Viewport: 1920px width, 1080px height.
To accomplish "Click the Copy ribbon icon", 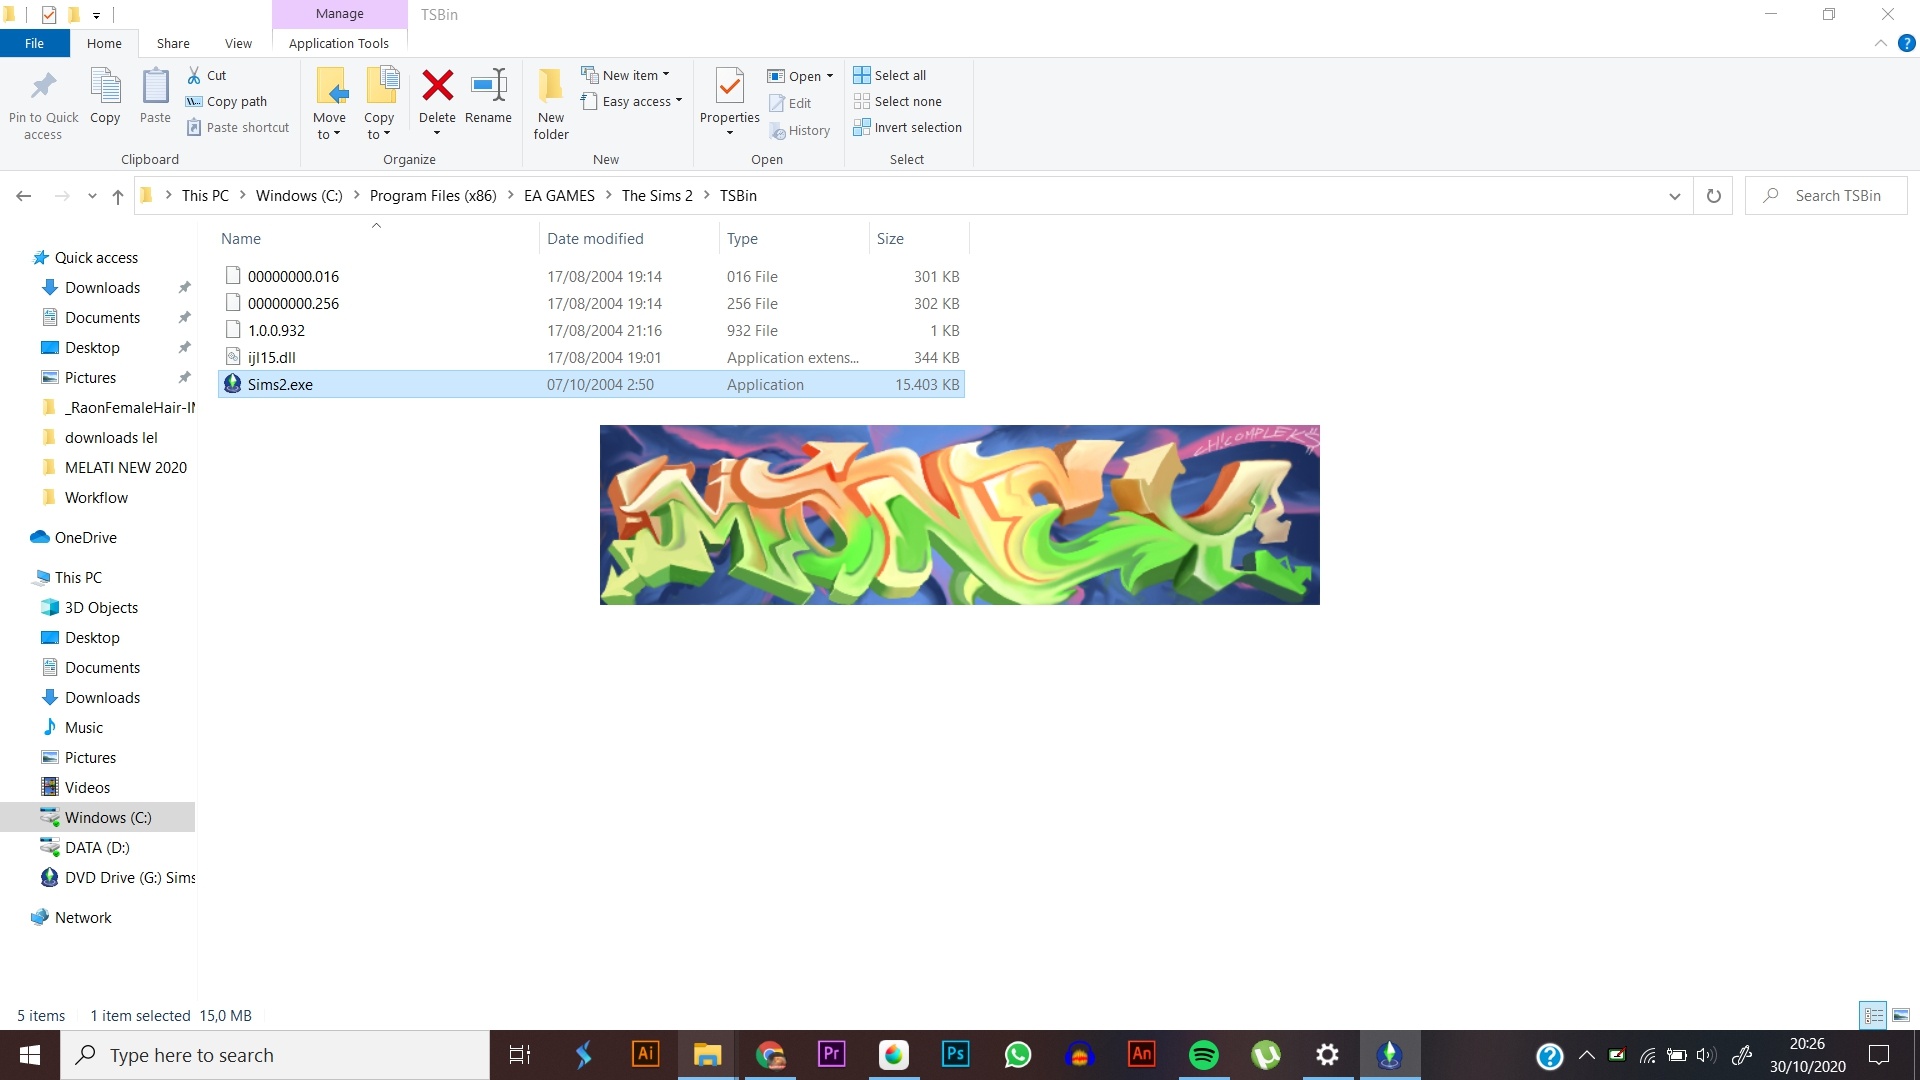I will pos(105,88).
